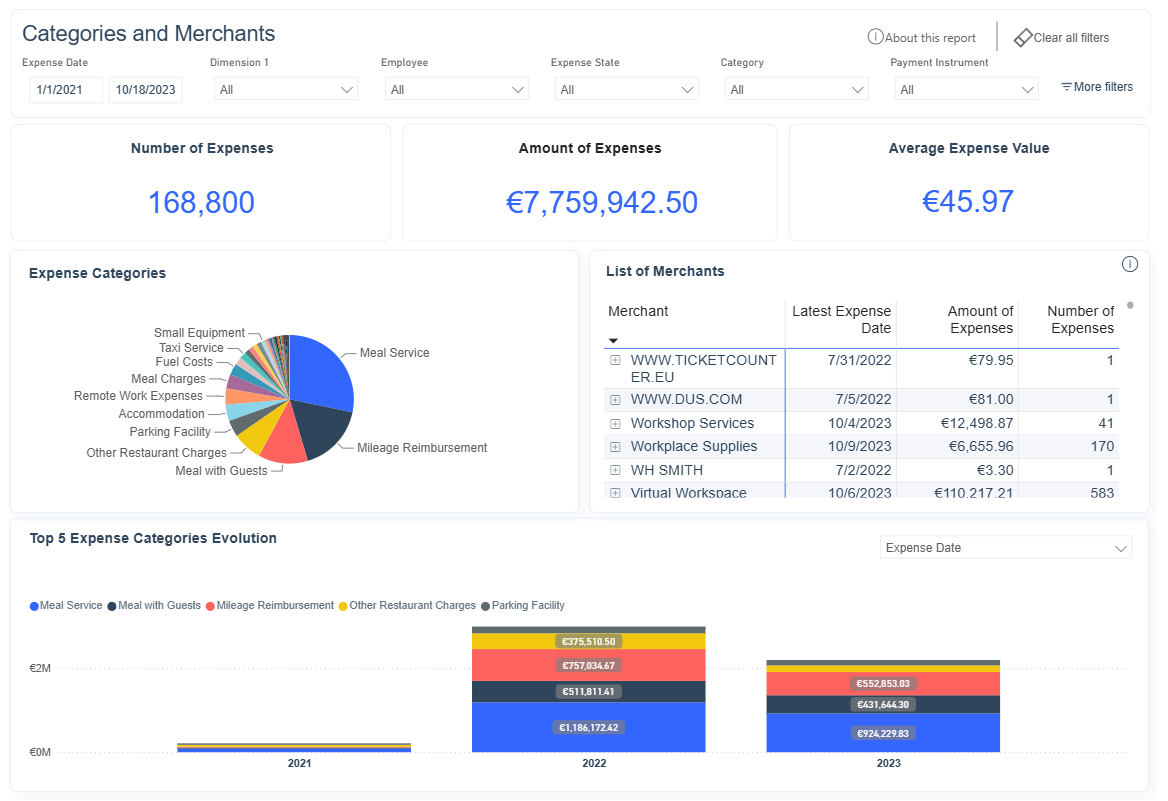Click the Remote Work Expenses pie label
The image size is (1168, 801).
coord(138,396)
